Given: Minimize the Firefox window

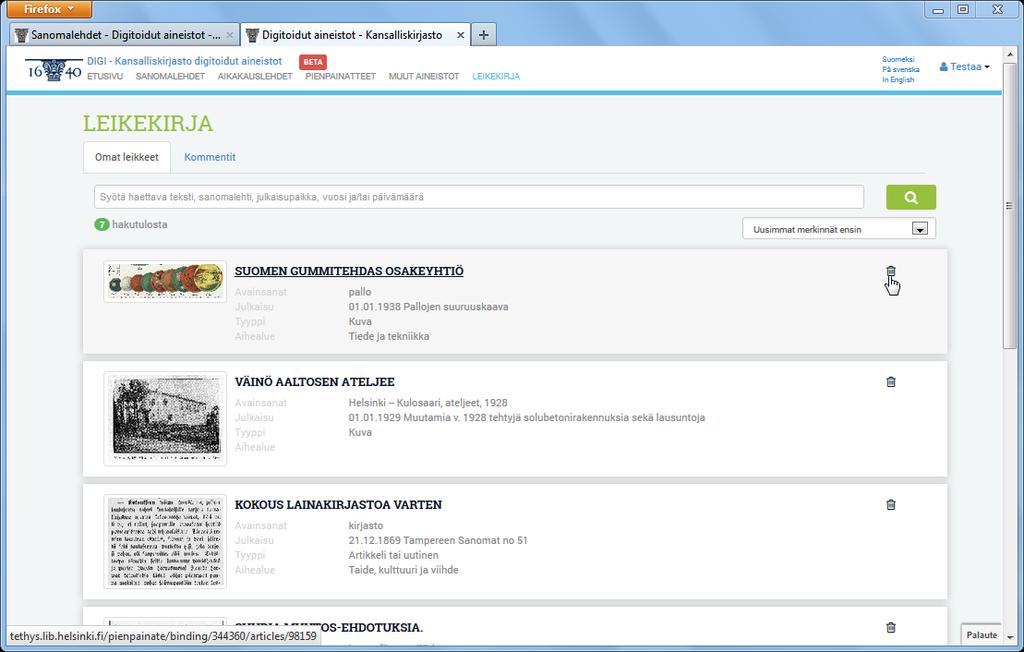Looking at the screenshot, I should coord(938,10).
